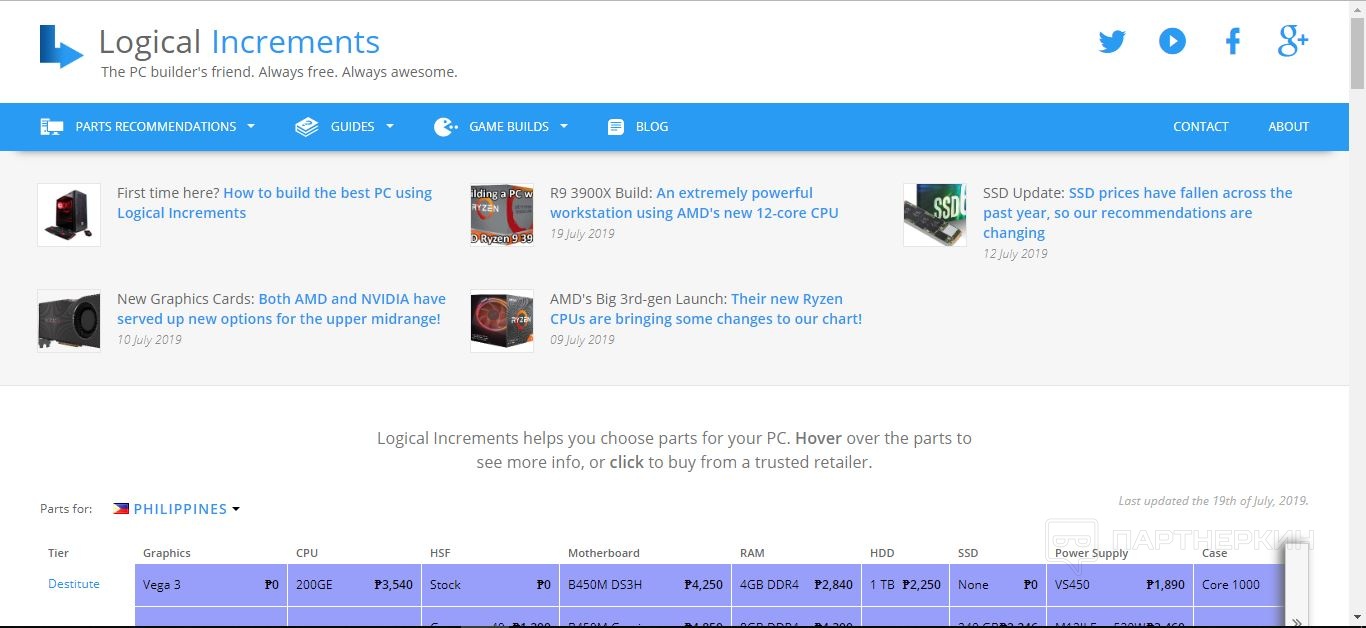Screen dimensions: 1366x628
Task: Visit the Facebook page icon
Action: (1233, 41)
